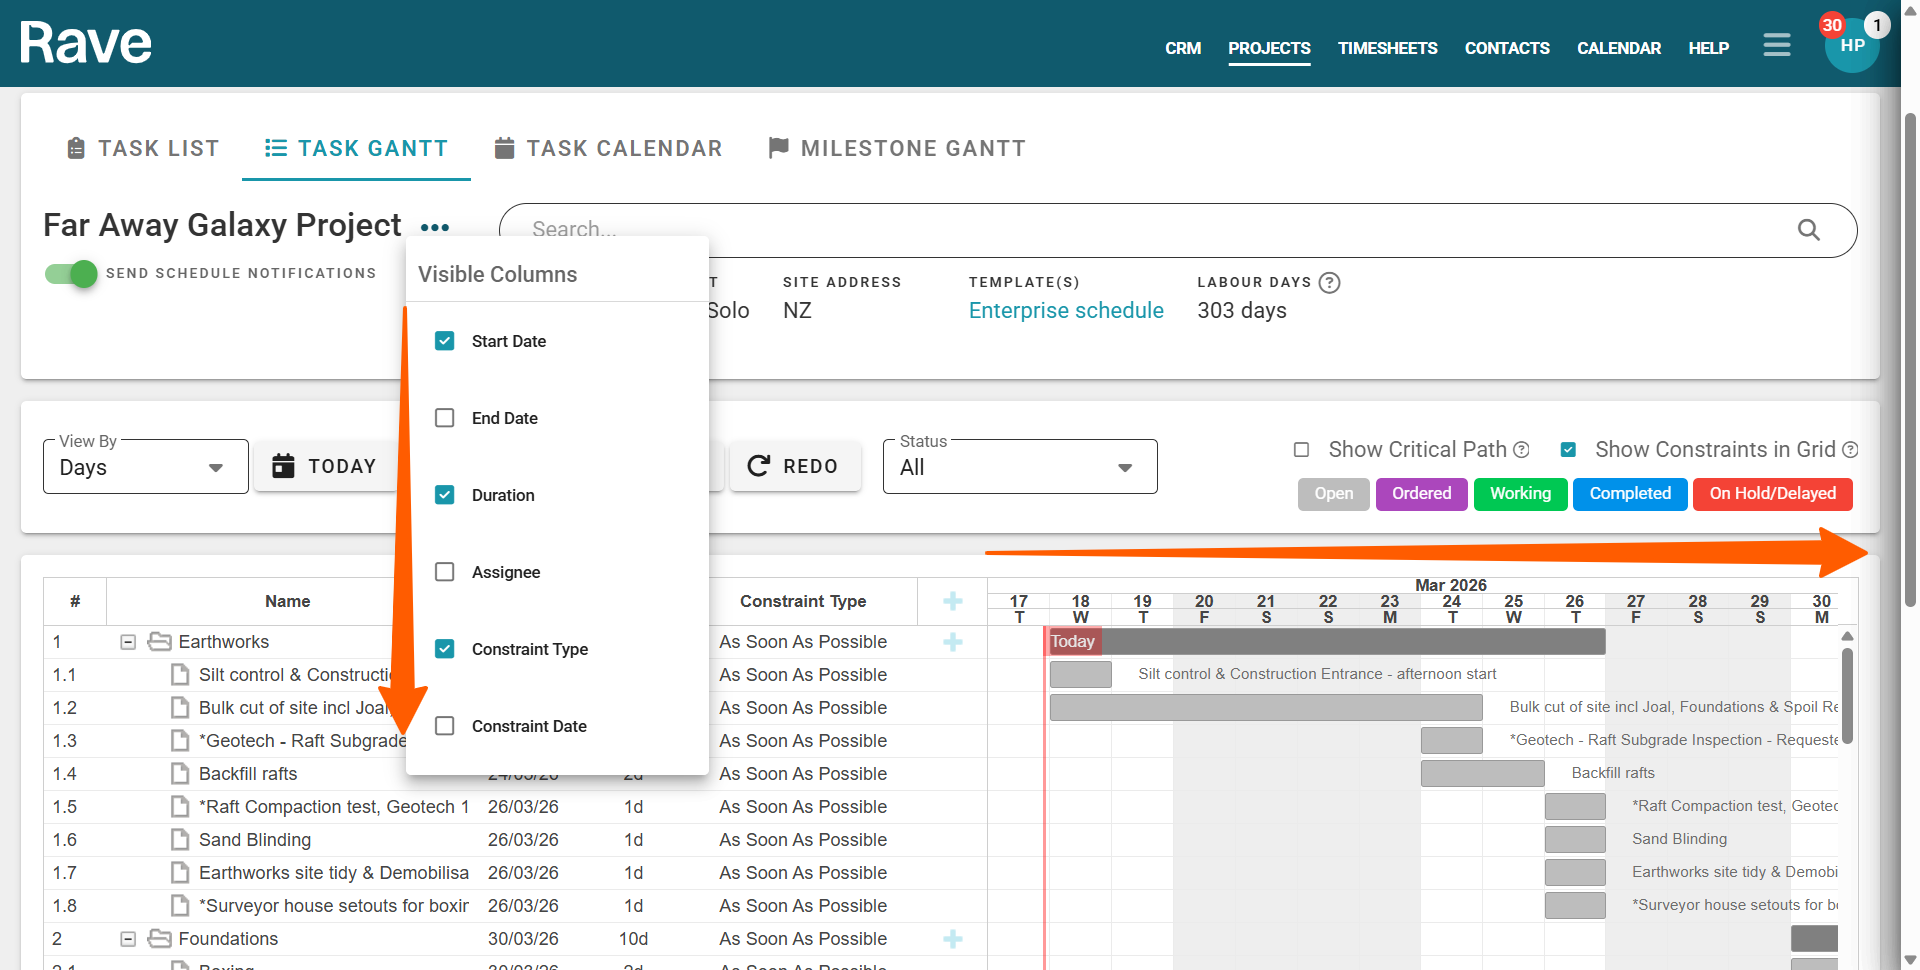This screenshot has width=1920, height=970.
Task: Open the Timesheets menu item
Action: 1387,48
